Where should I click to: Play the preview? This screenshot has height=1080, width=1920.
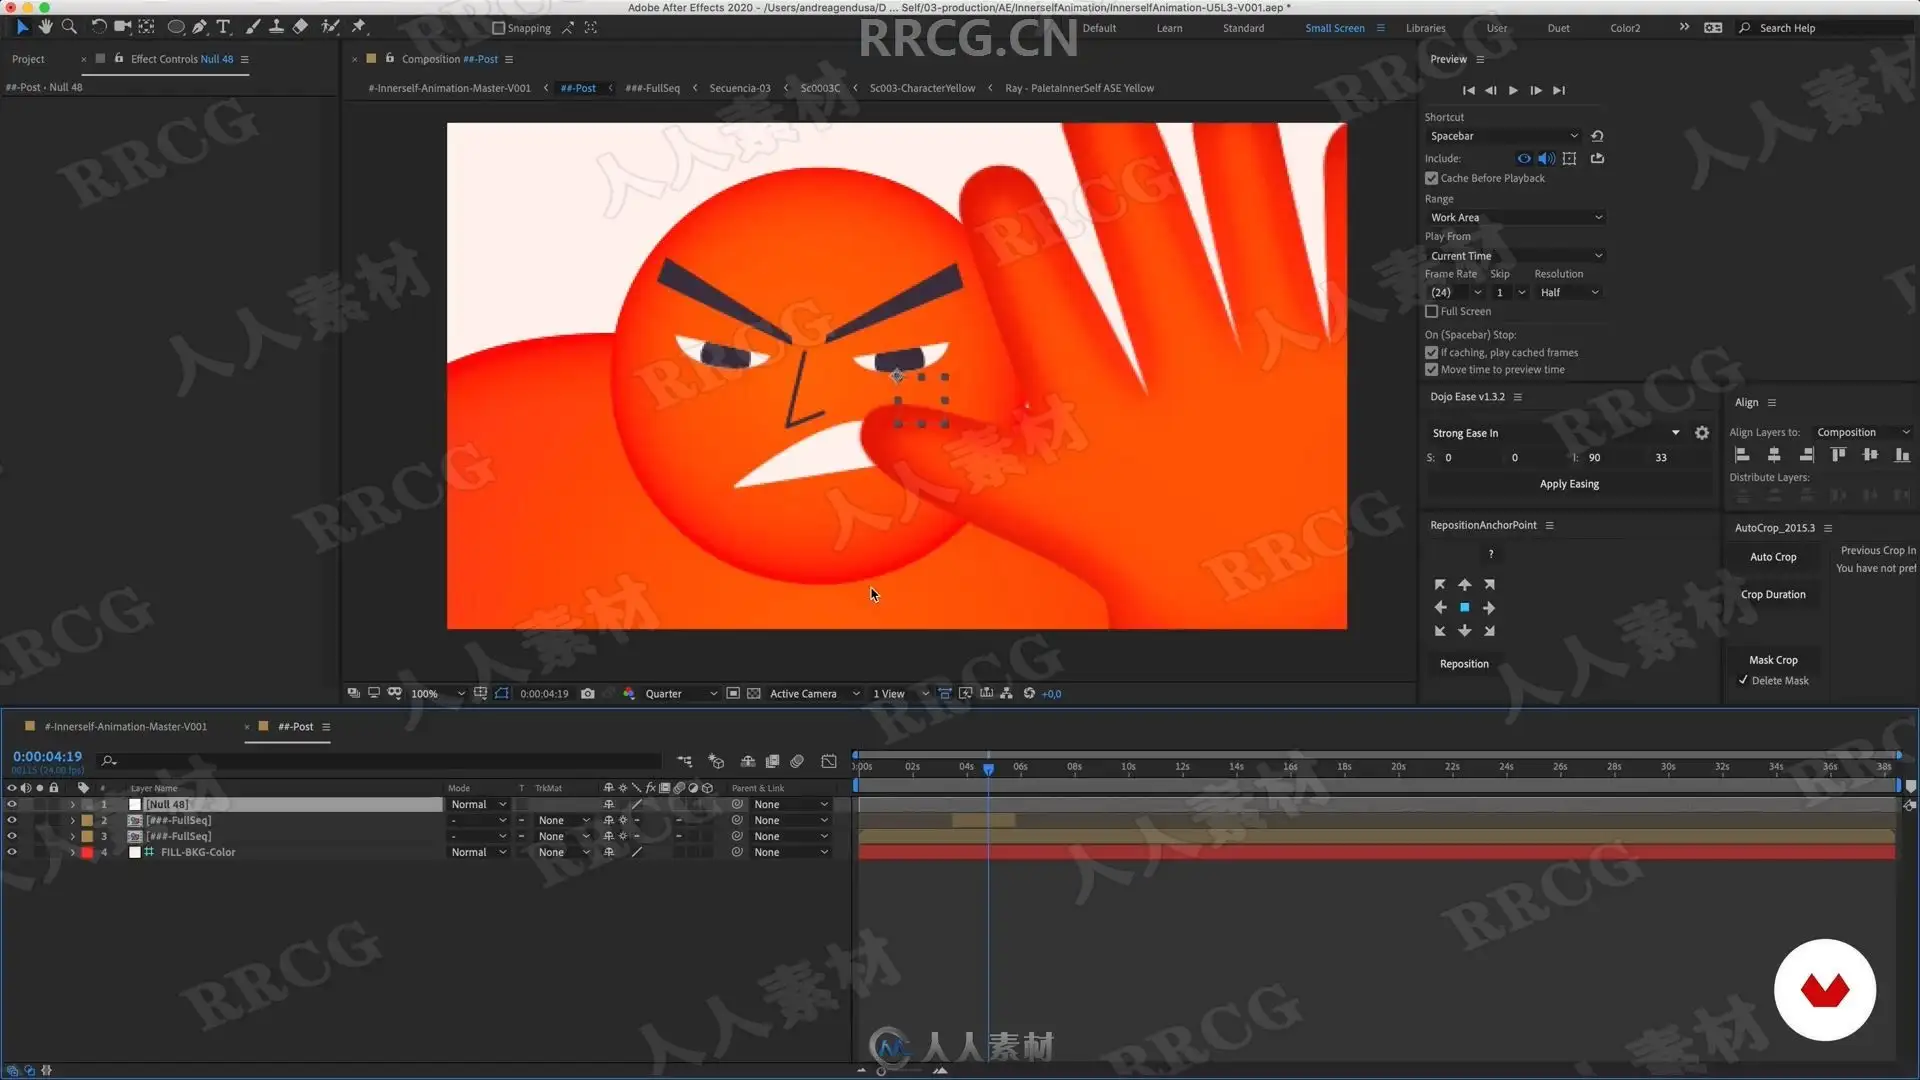click(x=1513, y=90)
